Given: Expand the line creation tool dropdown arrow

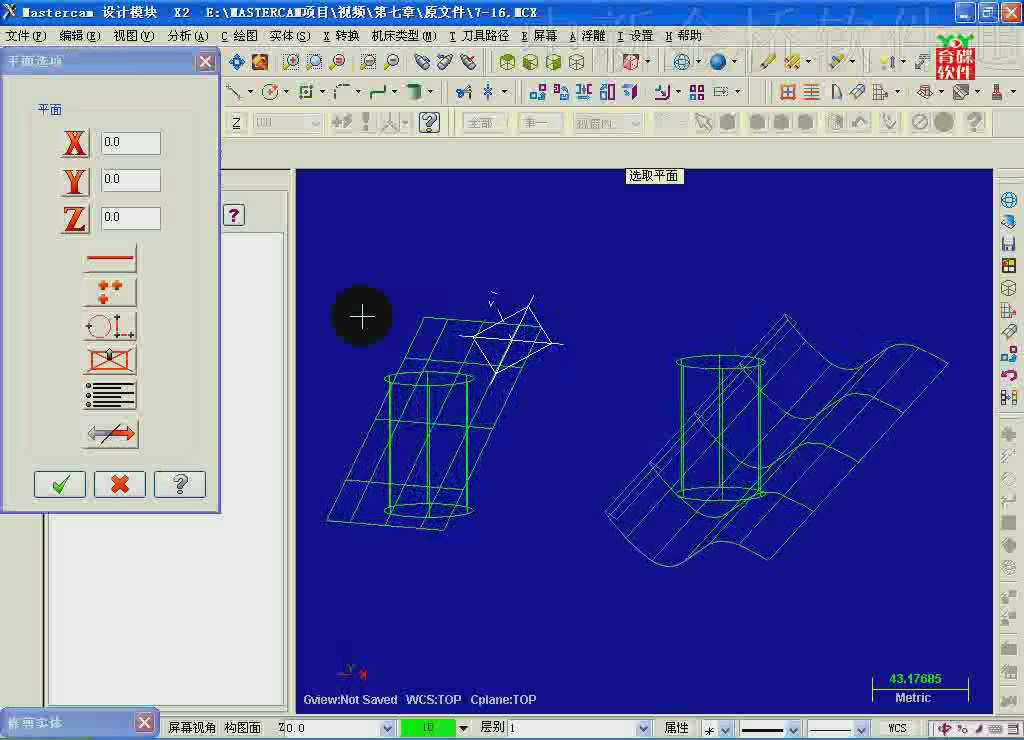Looking at the screenshot, I should coord(249,92).
